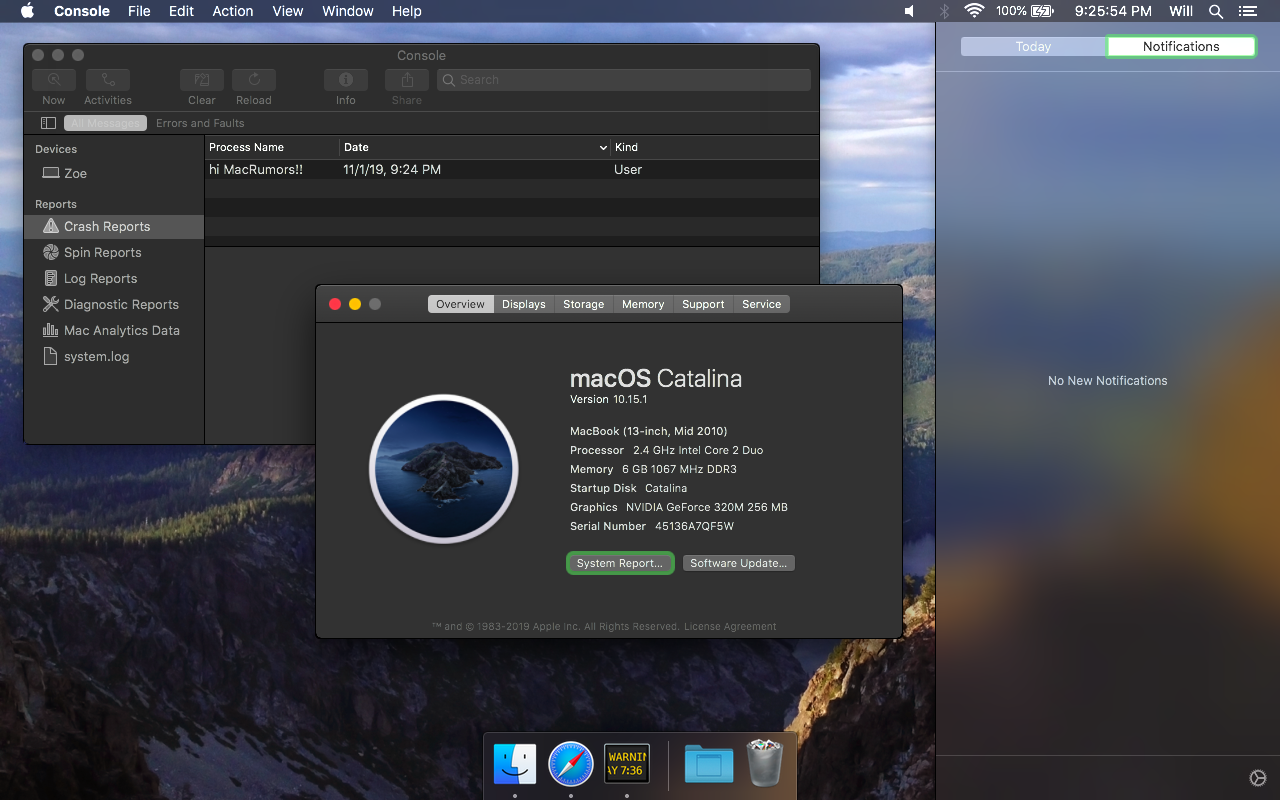Select the Notifications segment
This screenshot has height=800, width=1280.
(1181, 47)
